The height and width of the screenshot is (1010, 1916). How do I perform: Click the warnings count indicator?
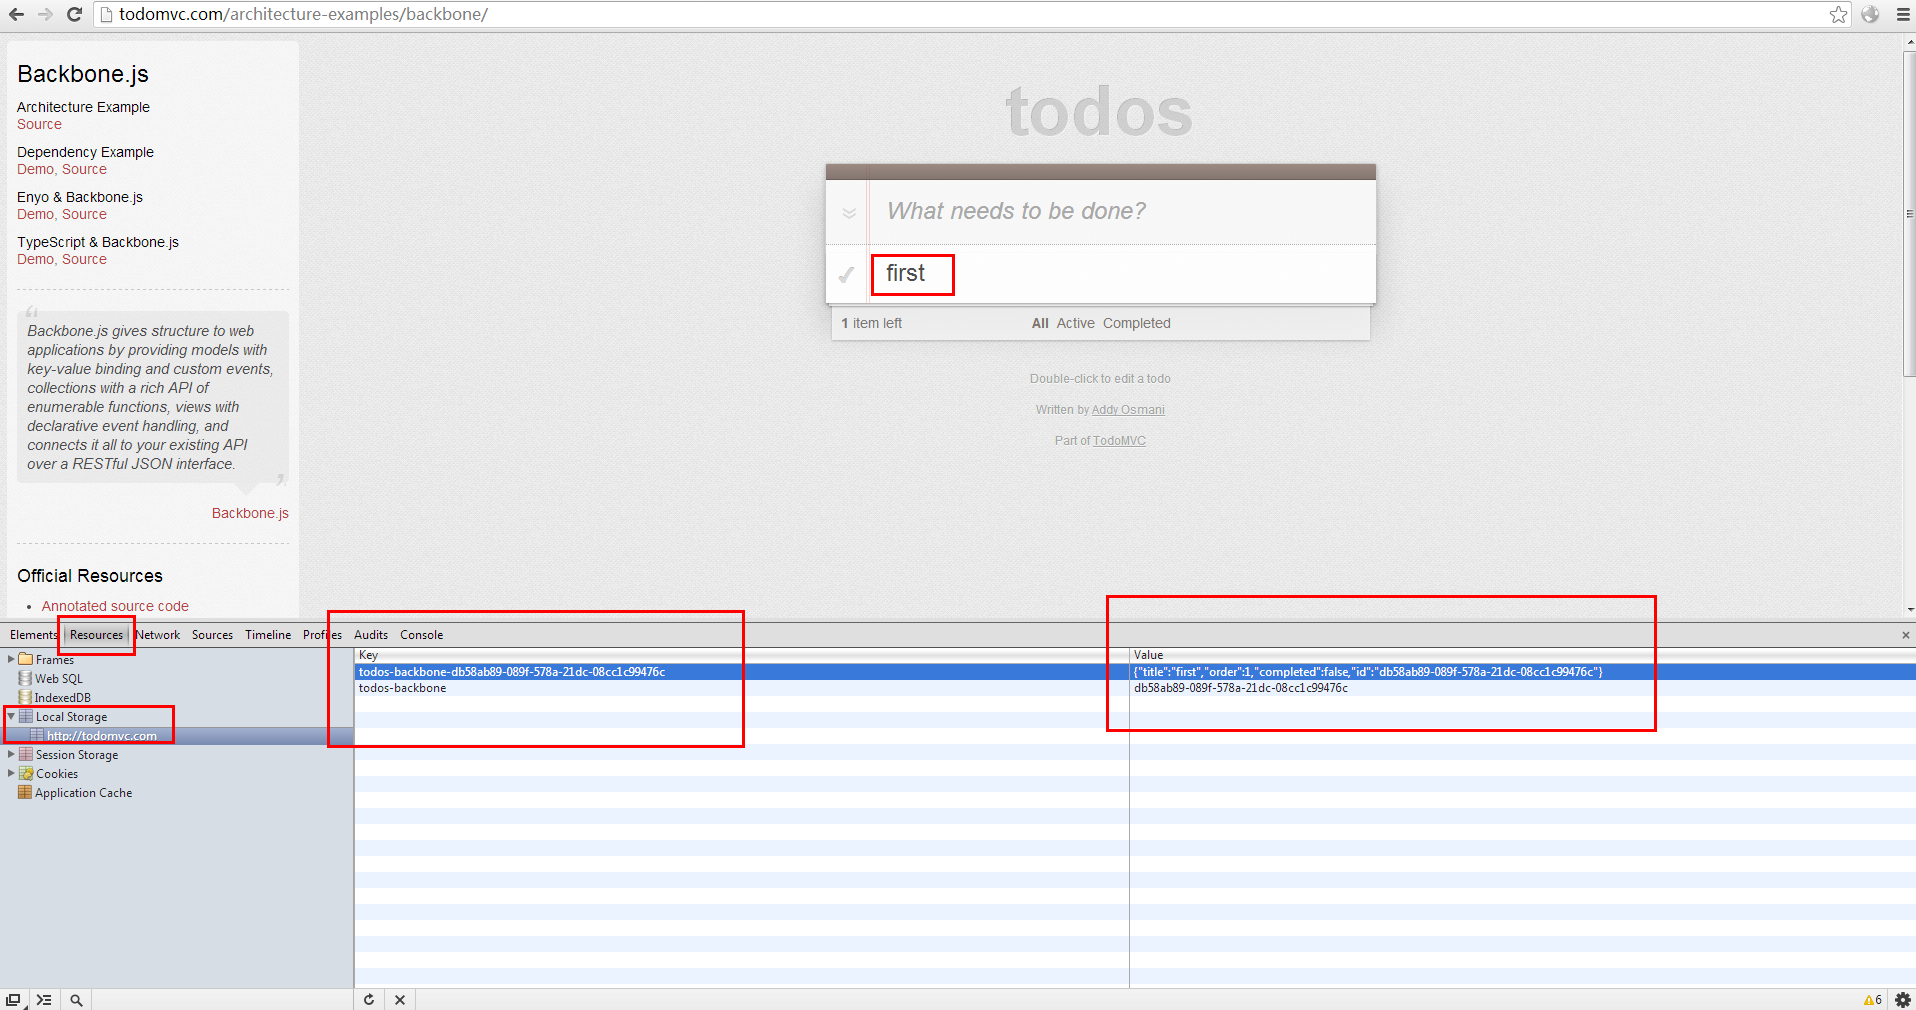point(1872,999)
